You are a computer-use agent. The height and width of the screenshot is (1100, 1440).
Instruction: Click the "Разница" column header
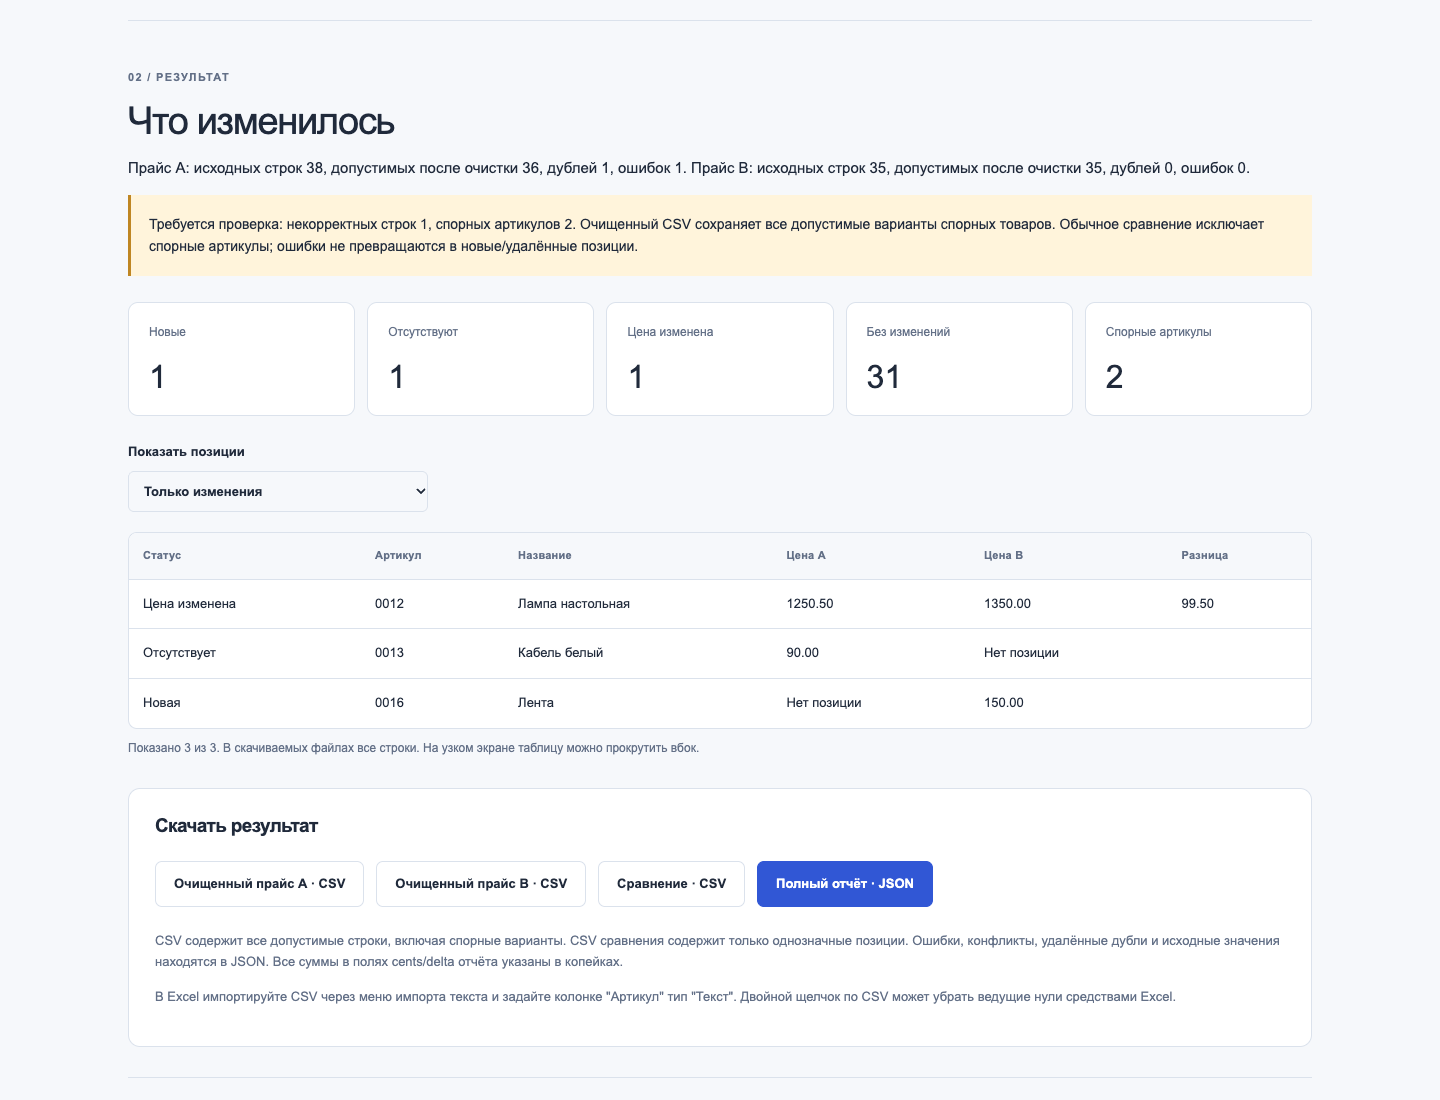coord(1204,555)
